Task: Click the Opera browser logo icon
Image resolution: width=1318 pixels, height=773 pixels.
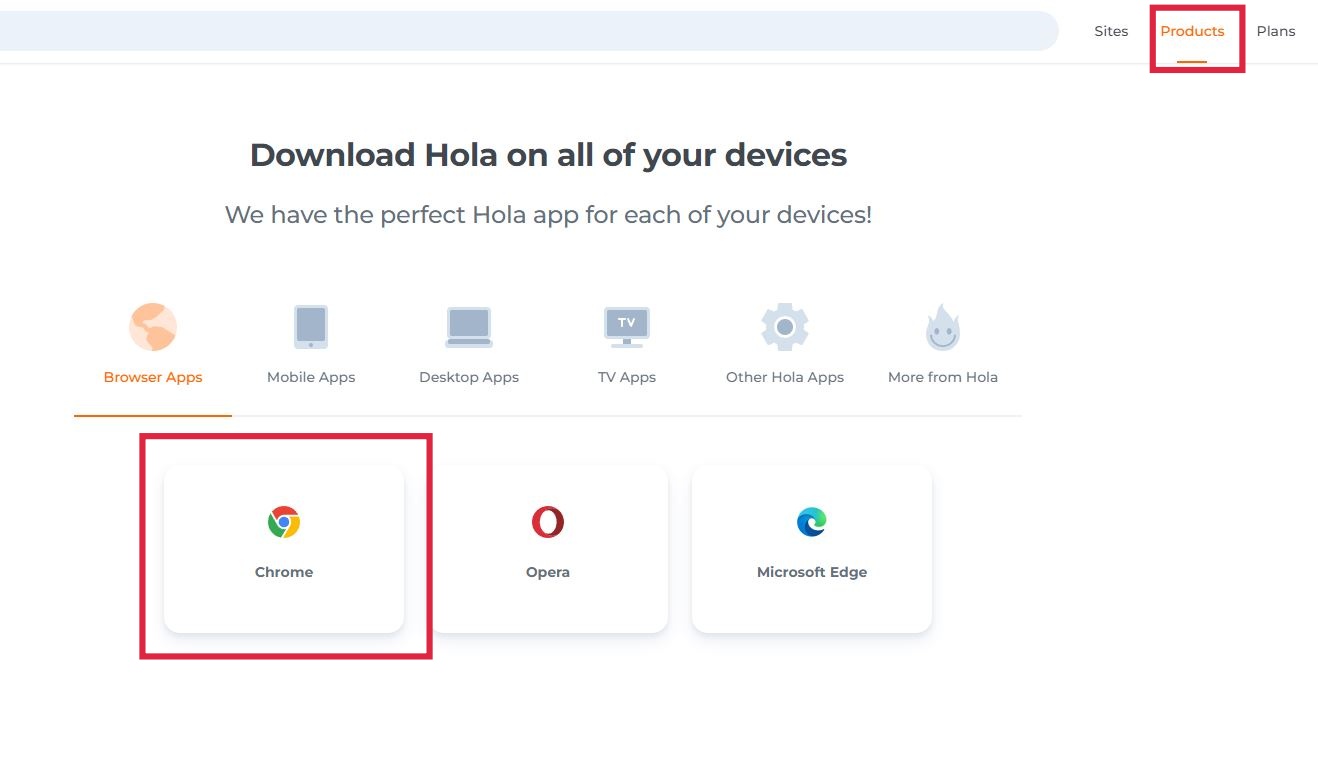Action: 548,522
